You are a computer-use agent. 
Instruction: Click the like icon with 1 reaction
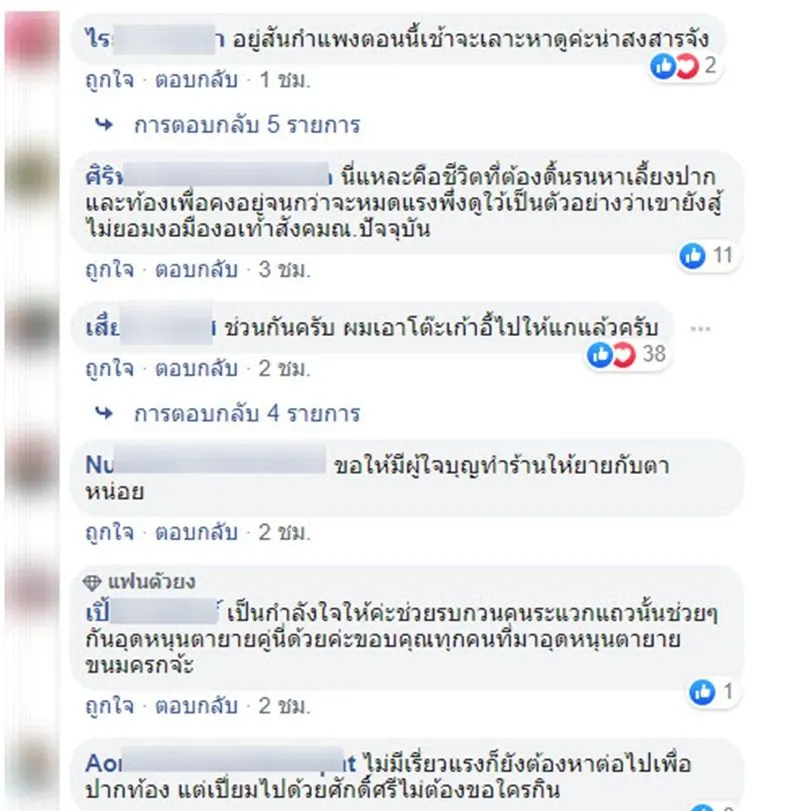(x=702, y=692)
